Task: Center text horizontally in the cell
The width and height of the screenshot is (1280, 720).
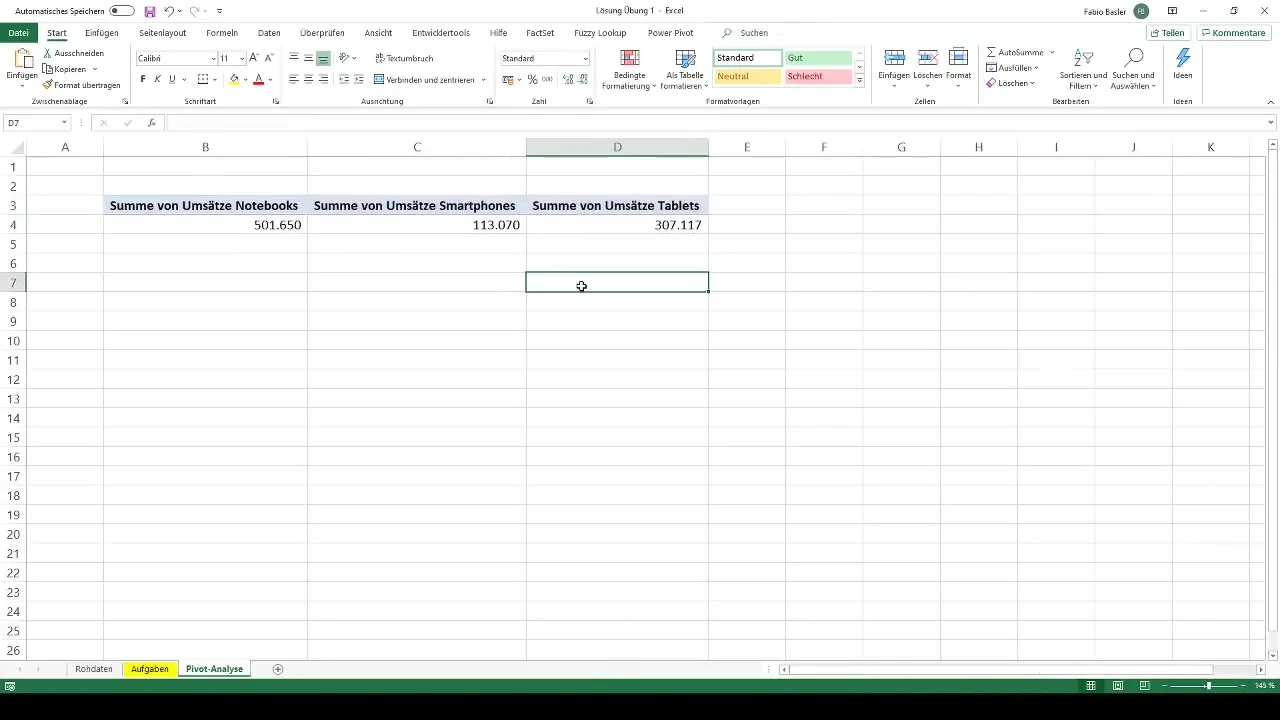Action: 308,79
